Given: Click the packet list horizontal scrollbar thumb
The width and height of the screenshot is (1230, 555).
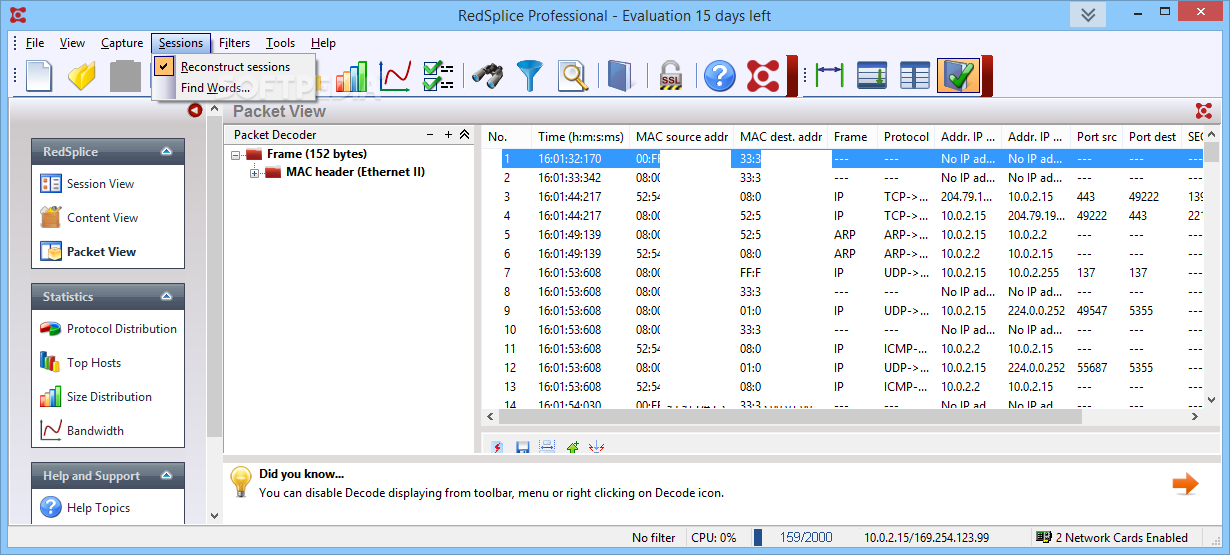Looking at the screenshot, I should 790,416.
